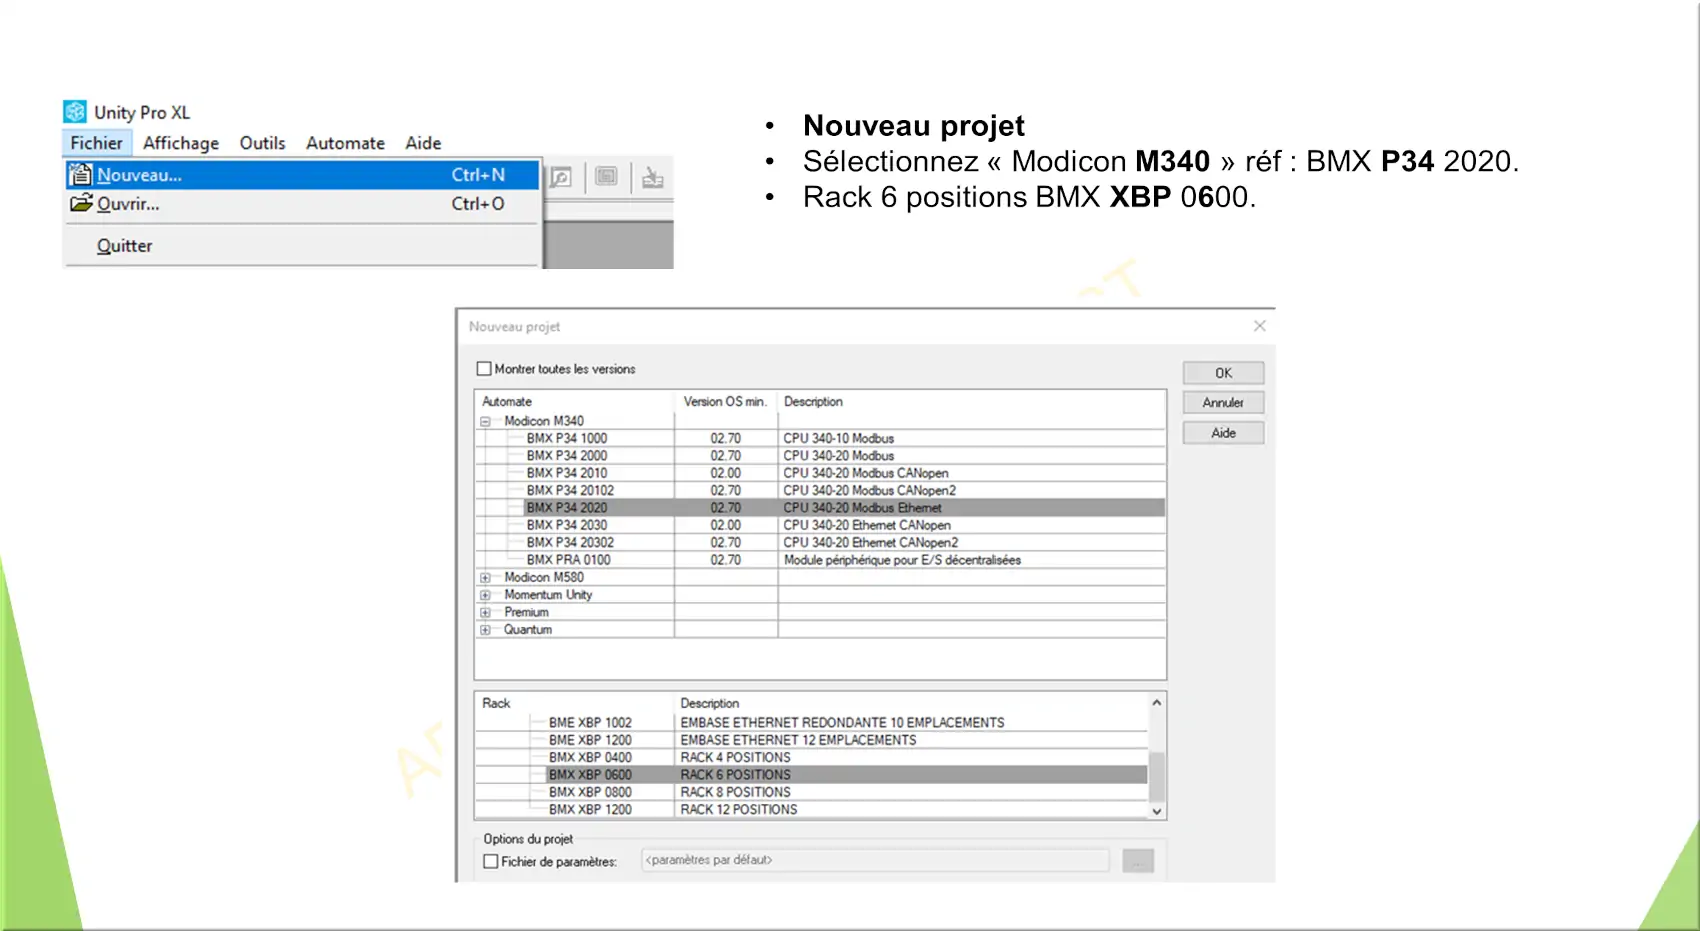Click the Aide button in the dialog

(x=1223, y=433)
